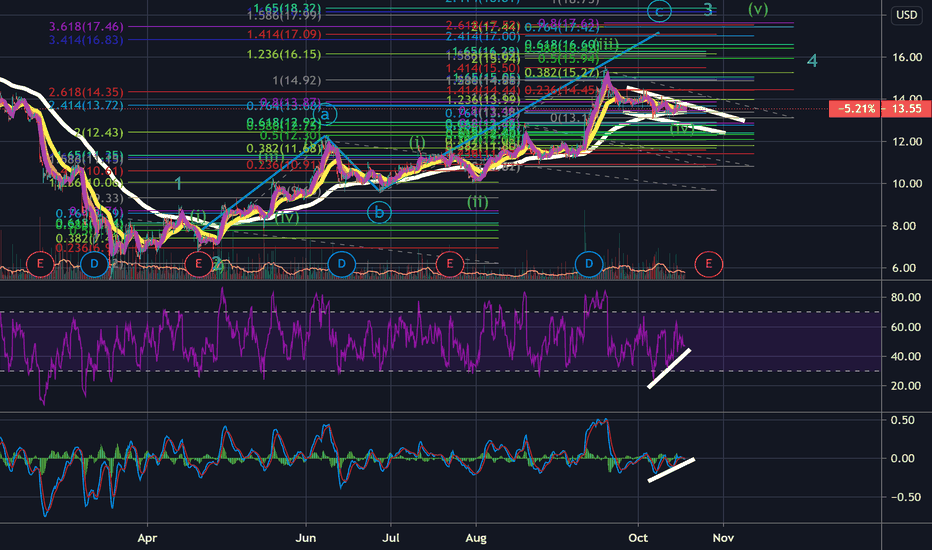Screen dimensions: 932x550
Task: Click the Oct label on time axis
Action: point(638,538)
